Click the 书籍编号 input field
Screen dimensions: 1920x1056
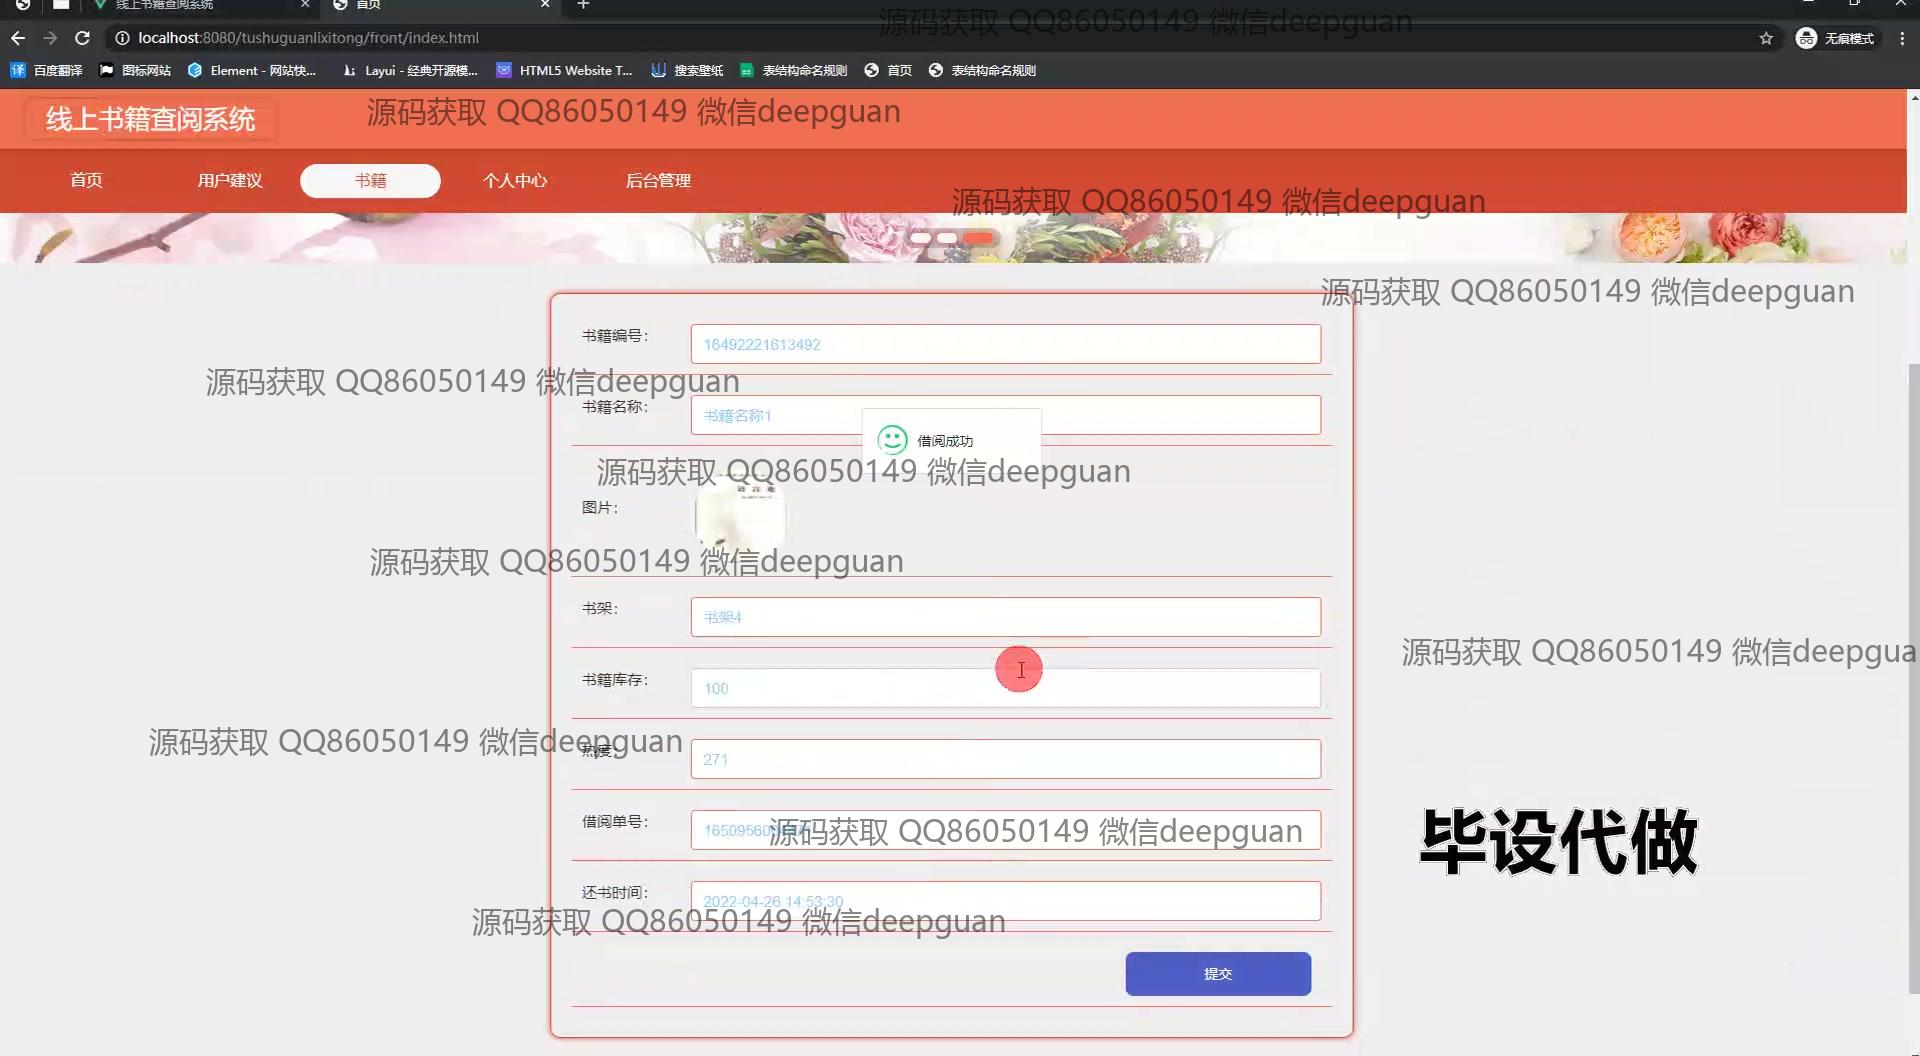coord(1005,344)
